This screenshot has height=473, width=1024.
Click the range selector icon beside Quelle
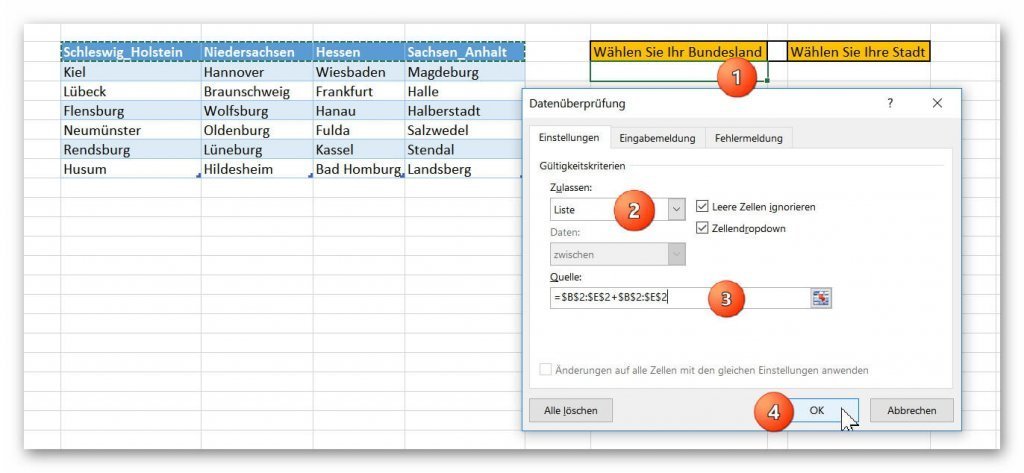[821, 298]
